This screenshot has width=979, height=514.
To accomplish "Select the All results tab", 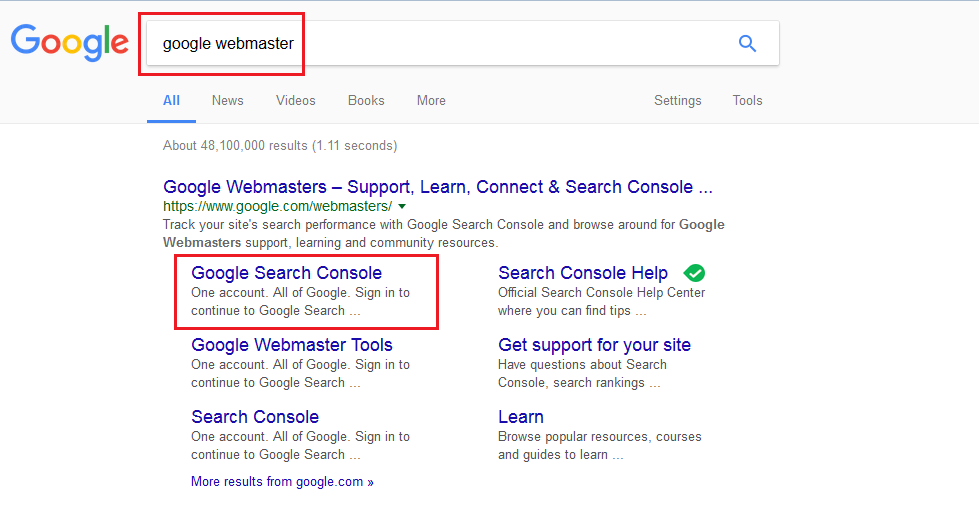I will (171, 101).
